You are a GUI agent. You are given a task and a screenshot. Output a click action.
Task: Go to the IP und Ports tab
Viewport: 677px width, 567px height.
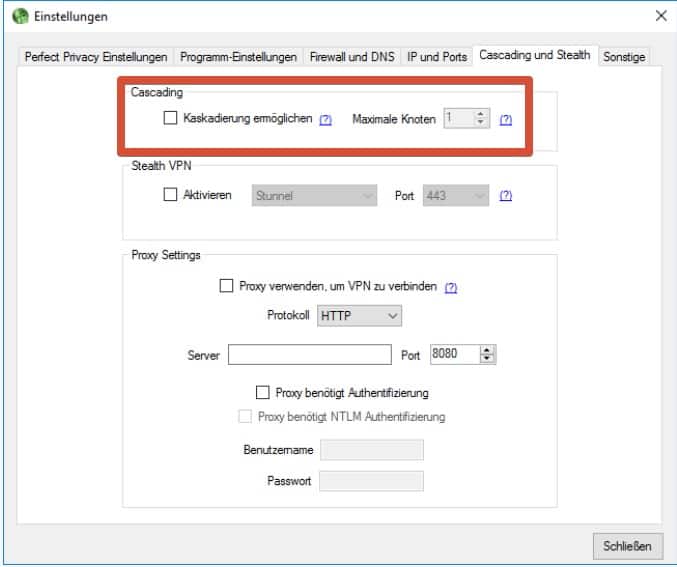pyautogui.click(x=437, y=57)
